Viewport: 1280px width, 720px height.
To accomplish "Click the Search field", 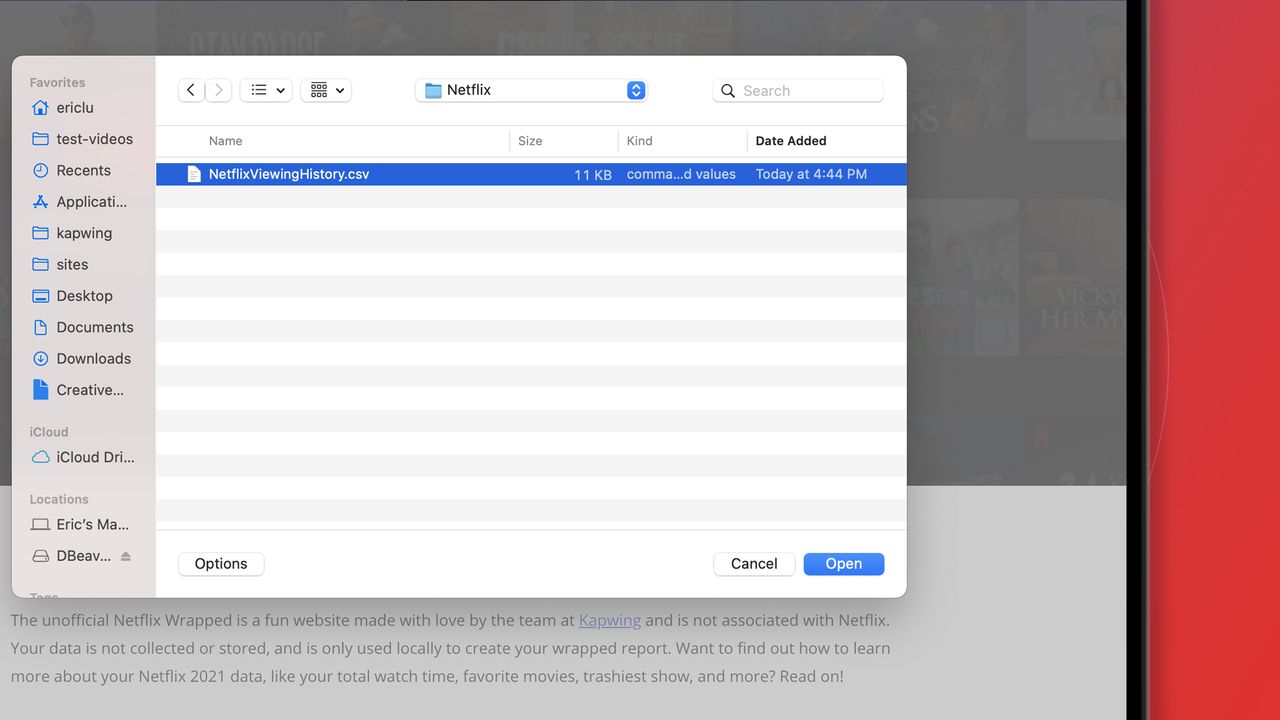I will pos(798,90).
